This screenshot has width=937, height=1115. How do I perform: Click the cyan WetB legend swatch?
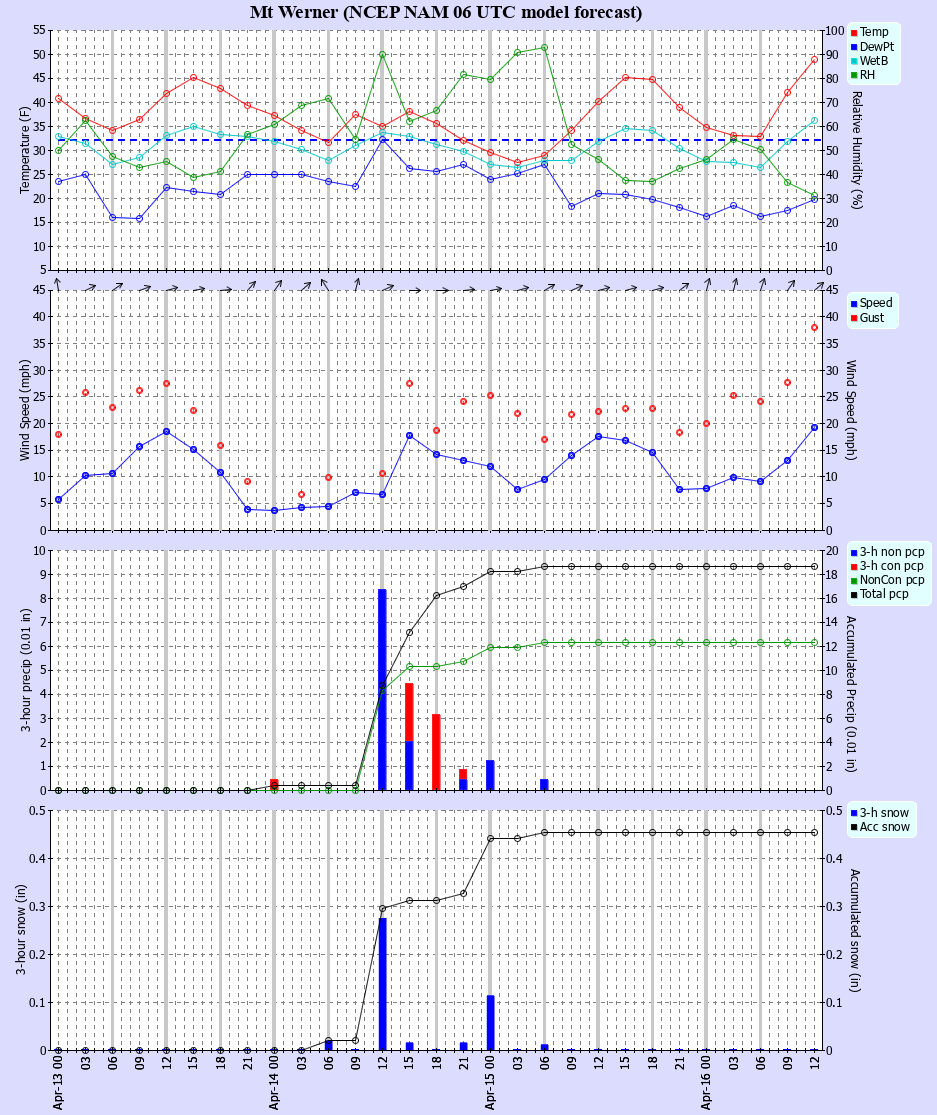coord(854,61)
